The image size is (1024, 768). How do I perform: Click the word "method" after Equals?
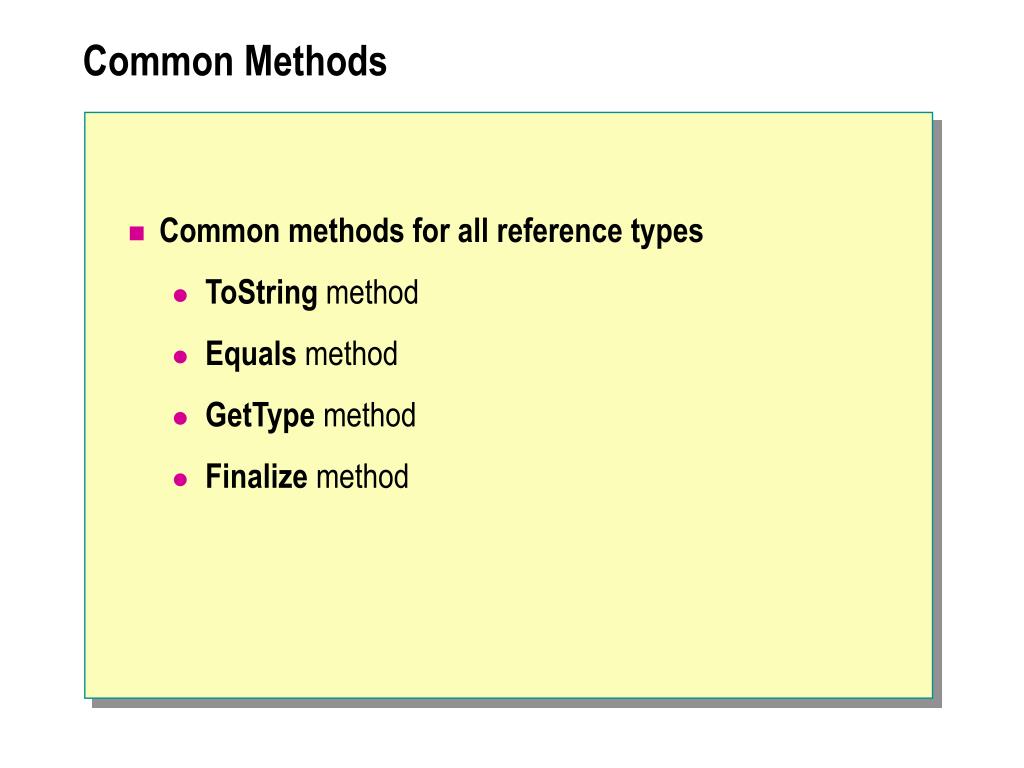pyautogui.click(x=351, y=354)
